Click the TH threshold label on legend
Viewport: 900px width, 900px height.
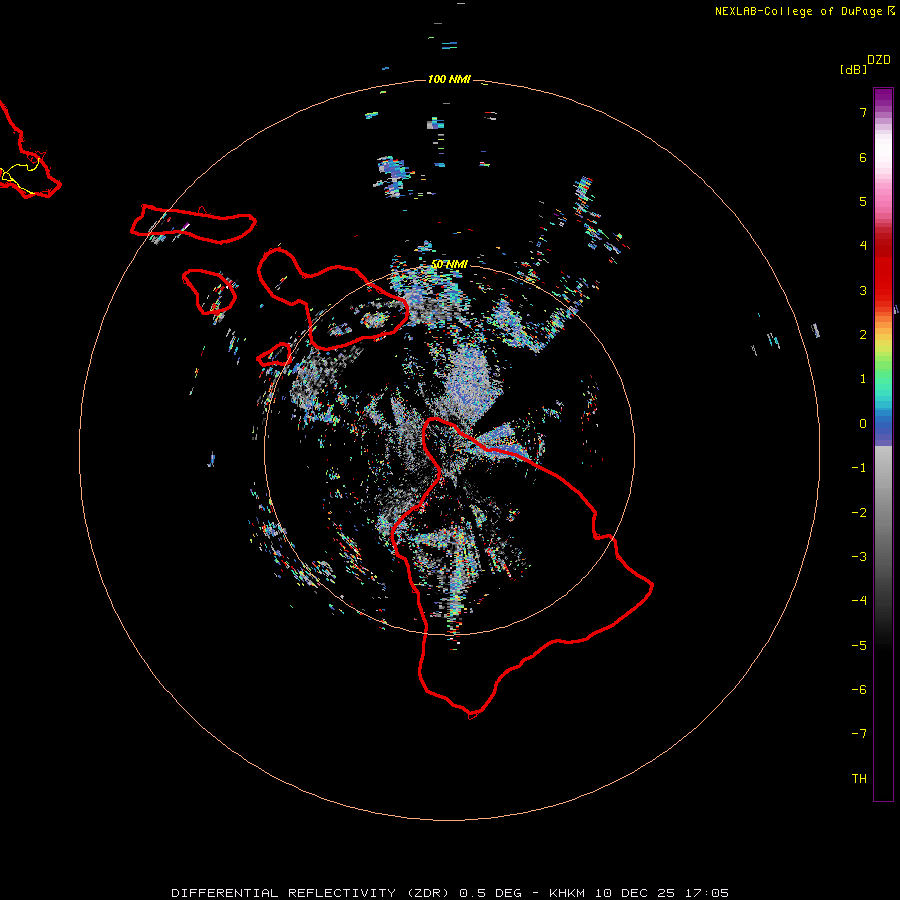click(859, 779)
